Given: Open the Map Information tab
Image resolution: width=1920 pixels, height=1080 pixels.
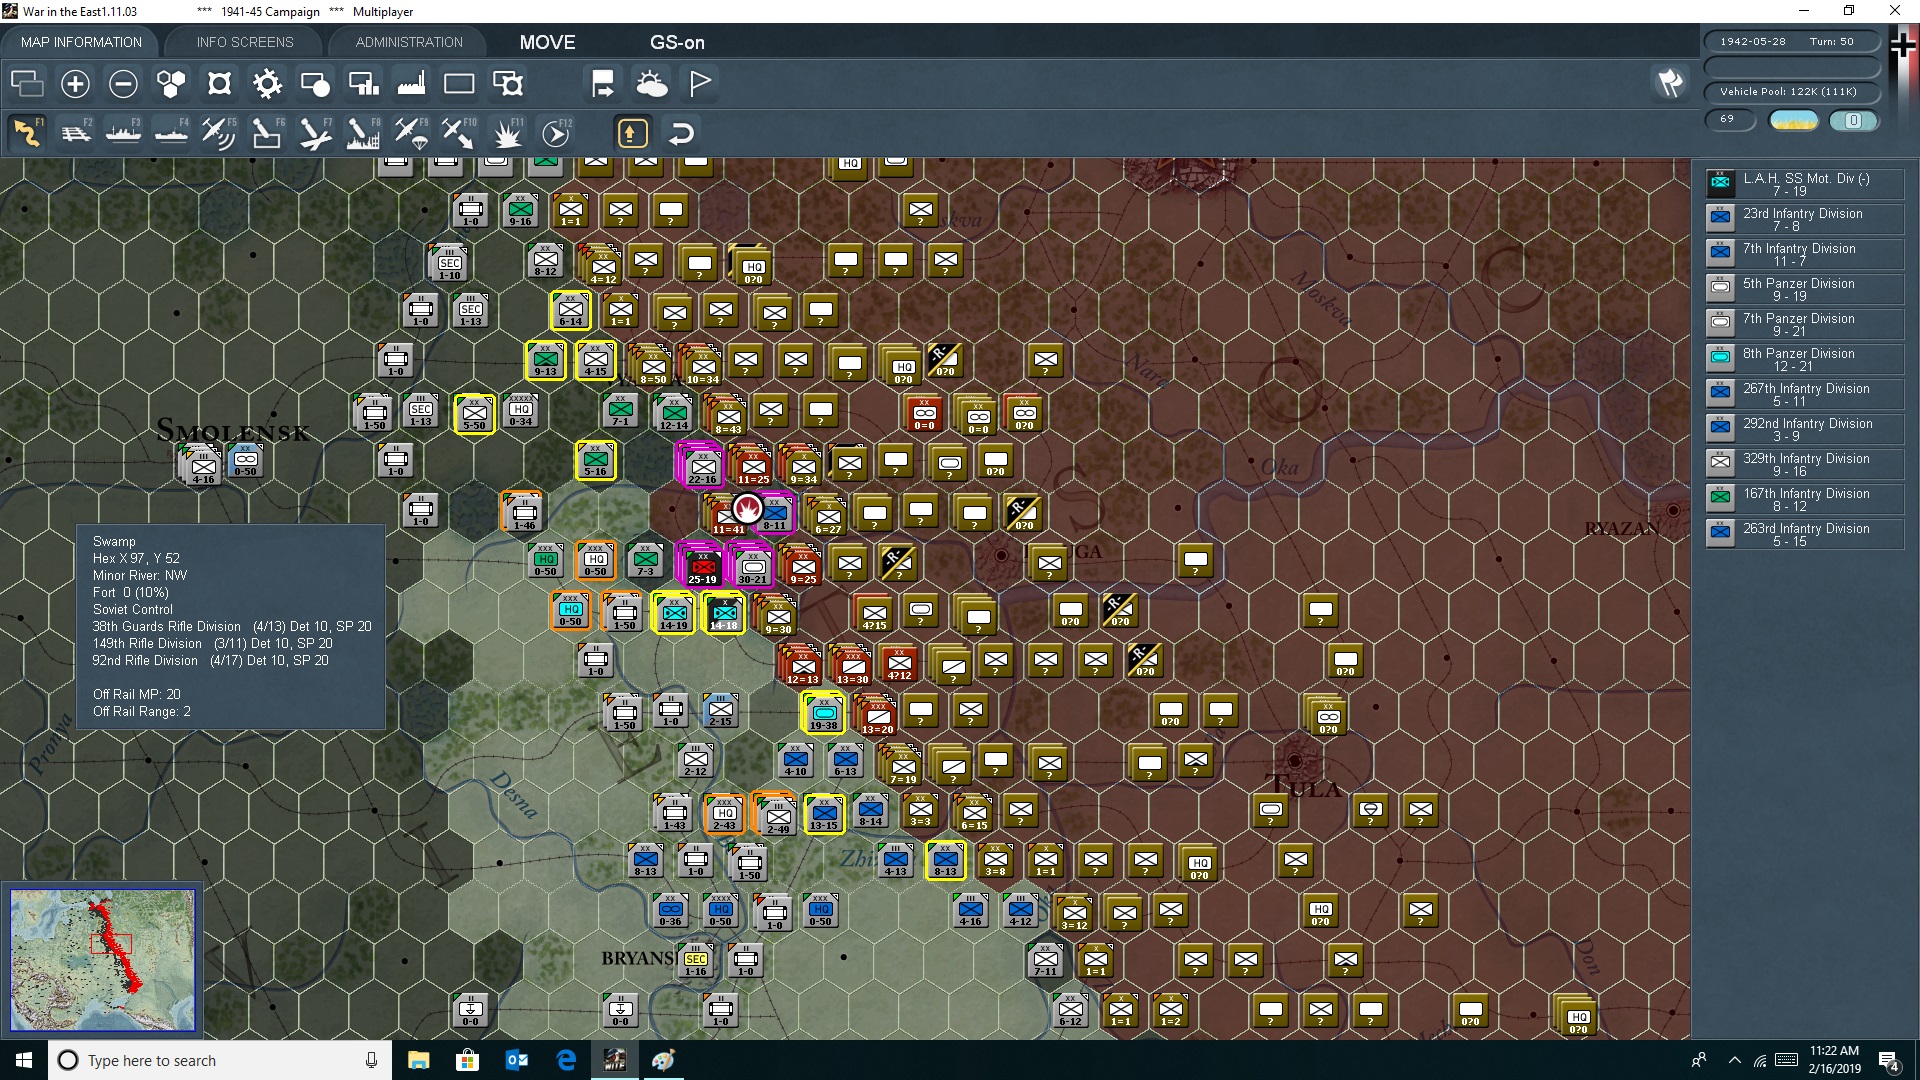Looking at the screenshot, I should [81, 42].
